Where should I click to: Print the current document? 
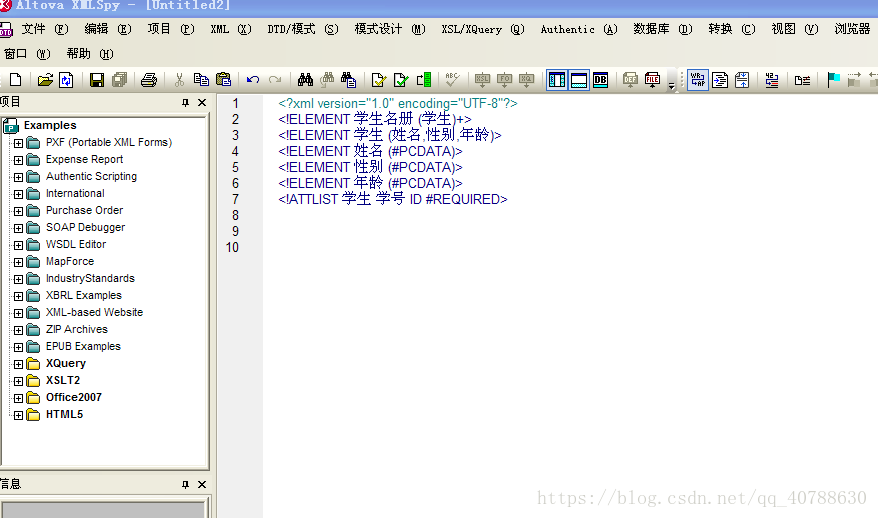coord(148,80)
